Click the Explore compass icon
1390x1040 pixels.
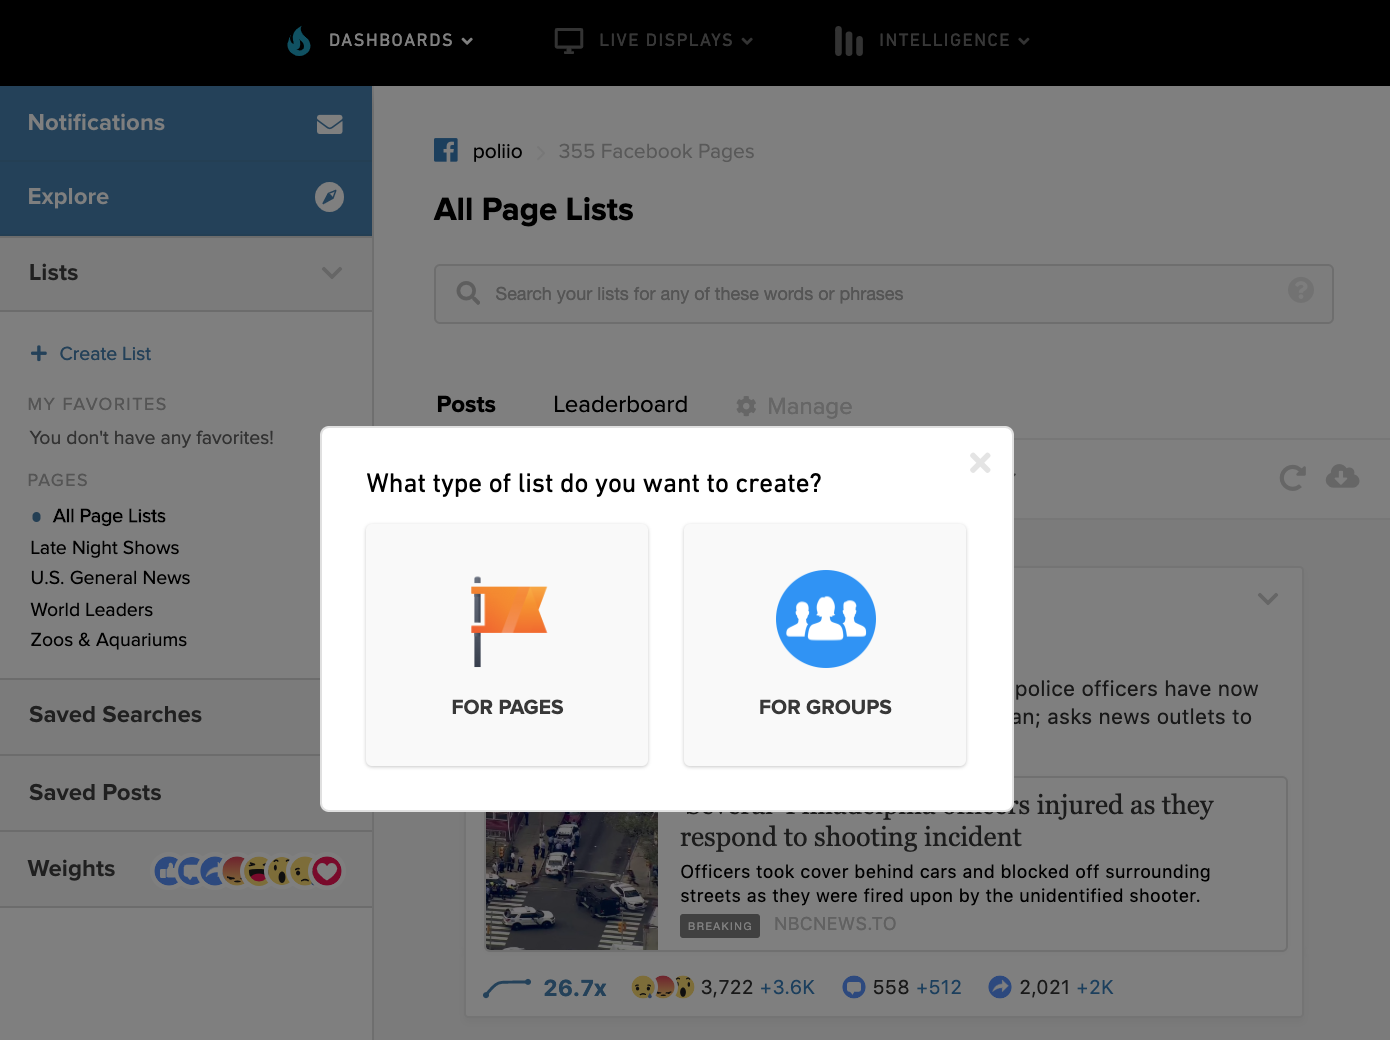[329, 197]
